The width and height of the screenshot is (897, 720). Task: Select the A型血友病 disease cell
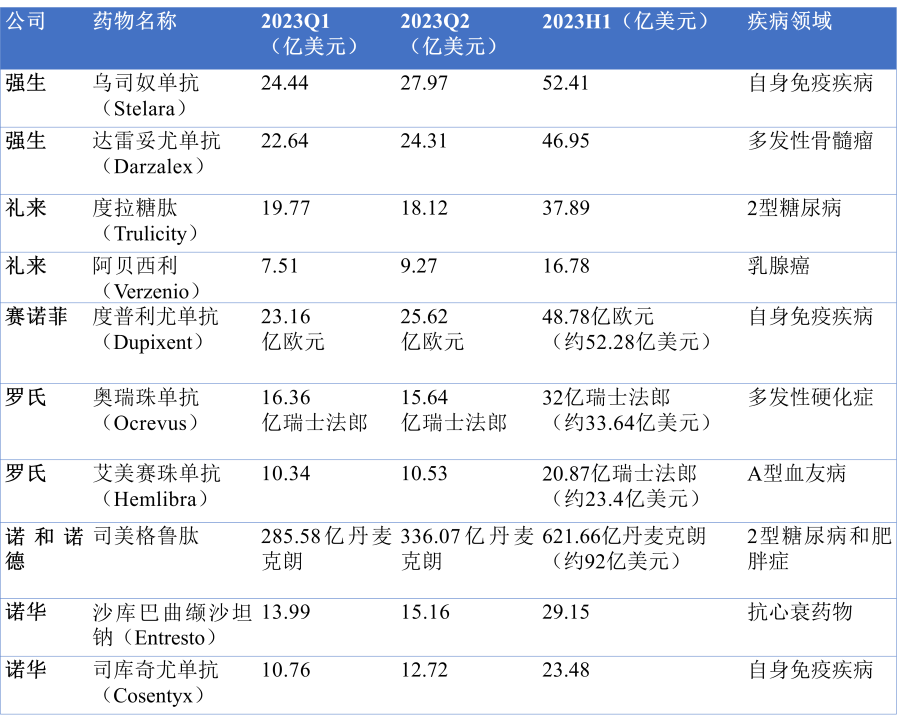(x=796, y=474)
